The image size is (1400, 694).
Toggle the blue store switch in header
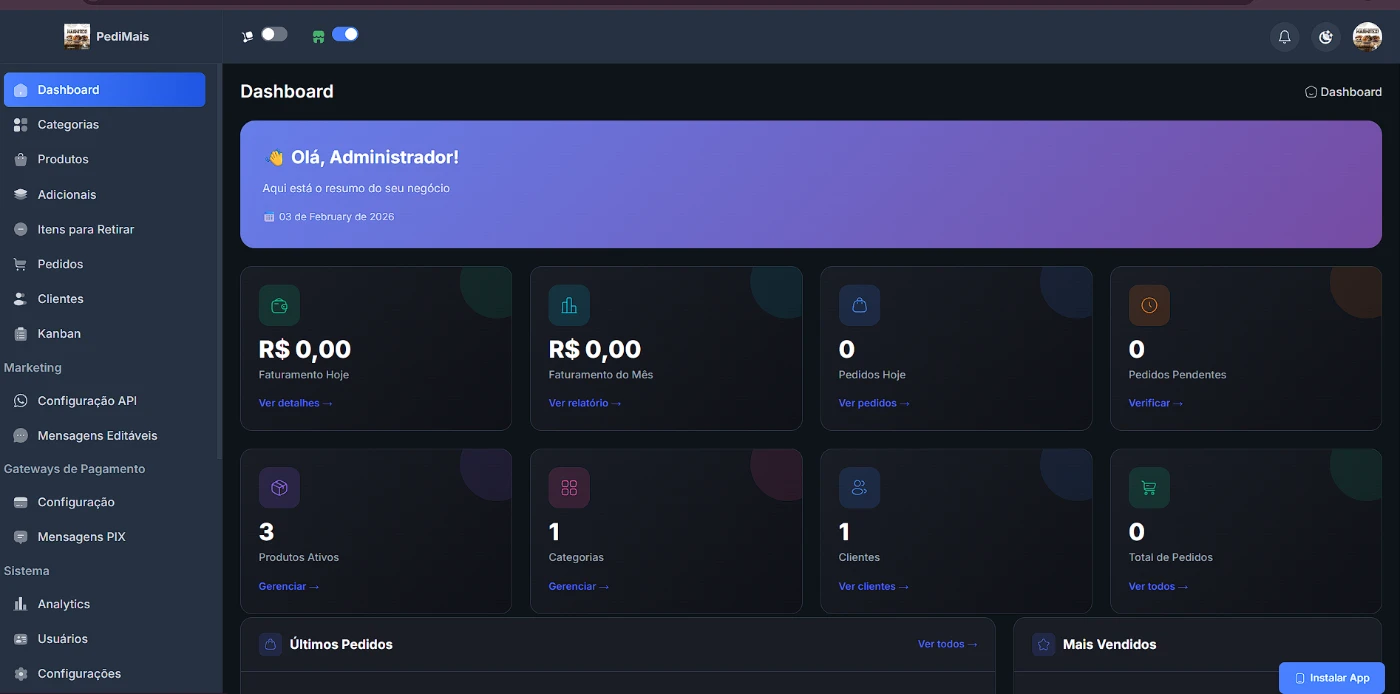coord(345,35)
